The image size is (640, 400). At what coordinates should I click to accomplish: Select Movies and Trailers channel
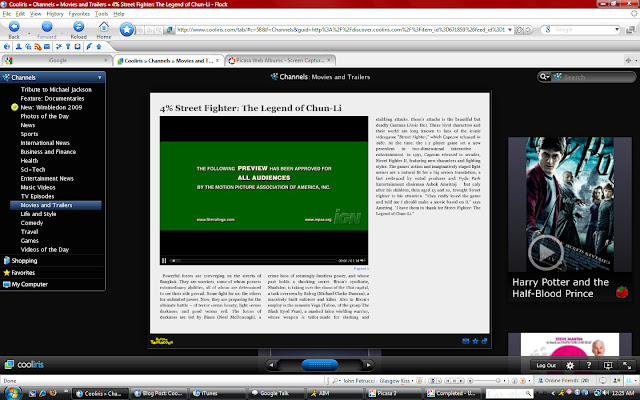[x=56, y=205]
